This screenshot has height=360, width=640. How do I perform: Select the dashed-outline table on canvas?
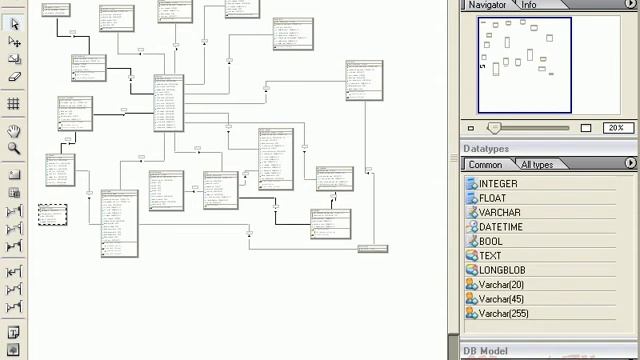pos(53,215)
